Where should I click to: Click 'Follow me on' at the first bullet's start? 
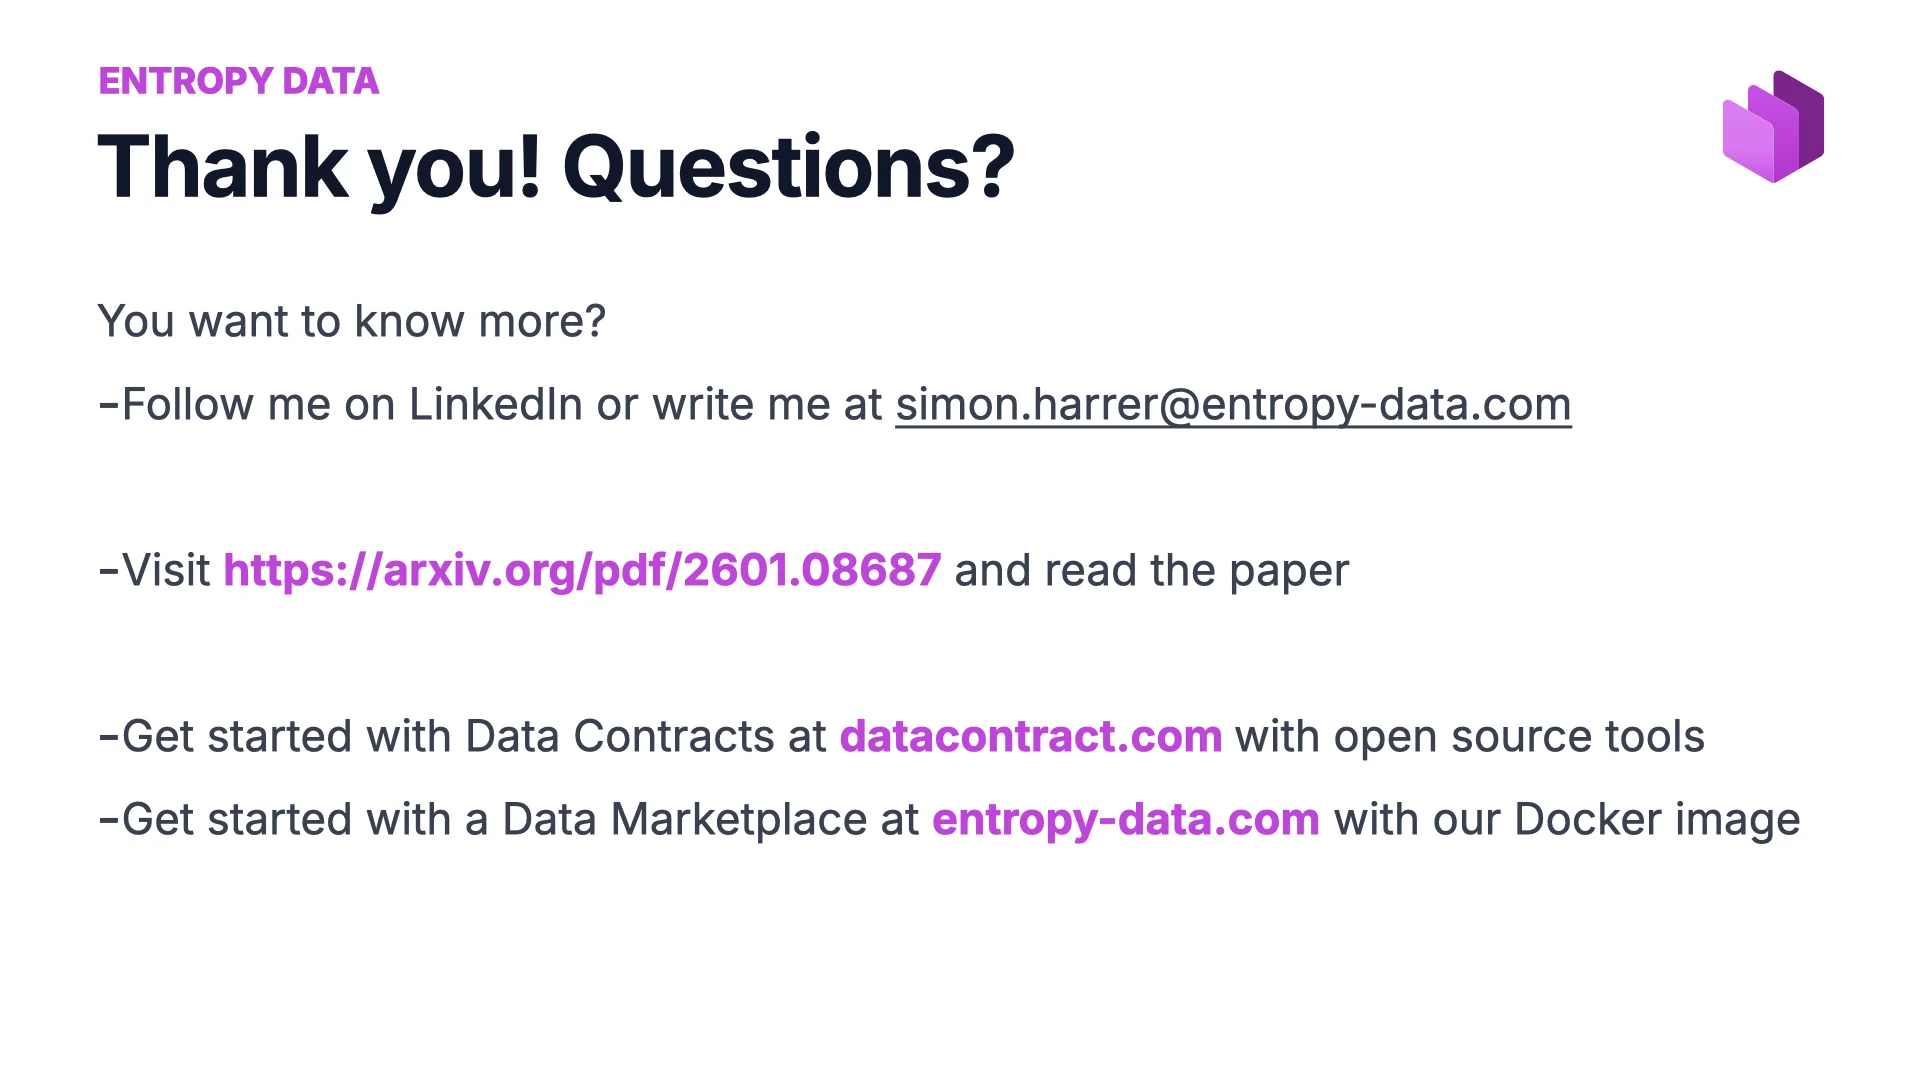258,405
